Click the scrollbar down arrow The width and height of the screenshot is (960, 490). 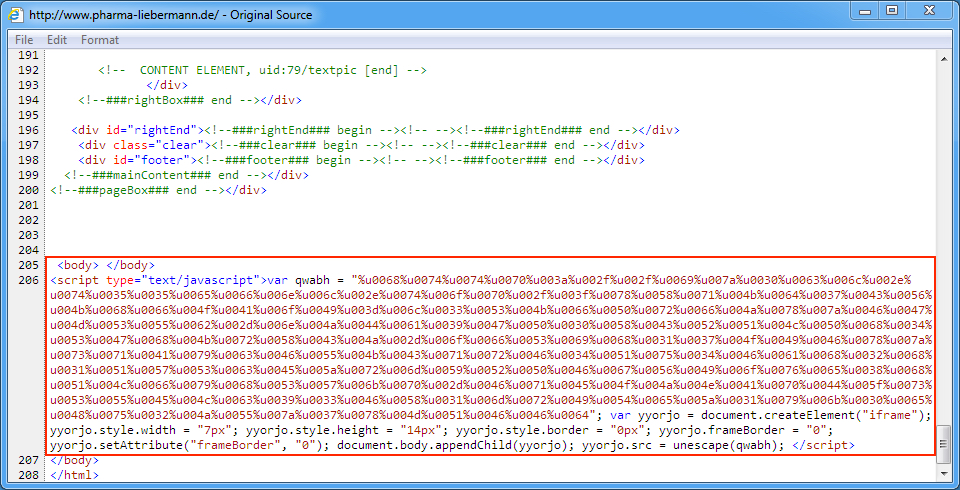pos(946,475)
